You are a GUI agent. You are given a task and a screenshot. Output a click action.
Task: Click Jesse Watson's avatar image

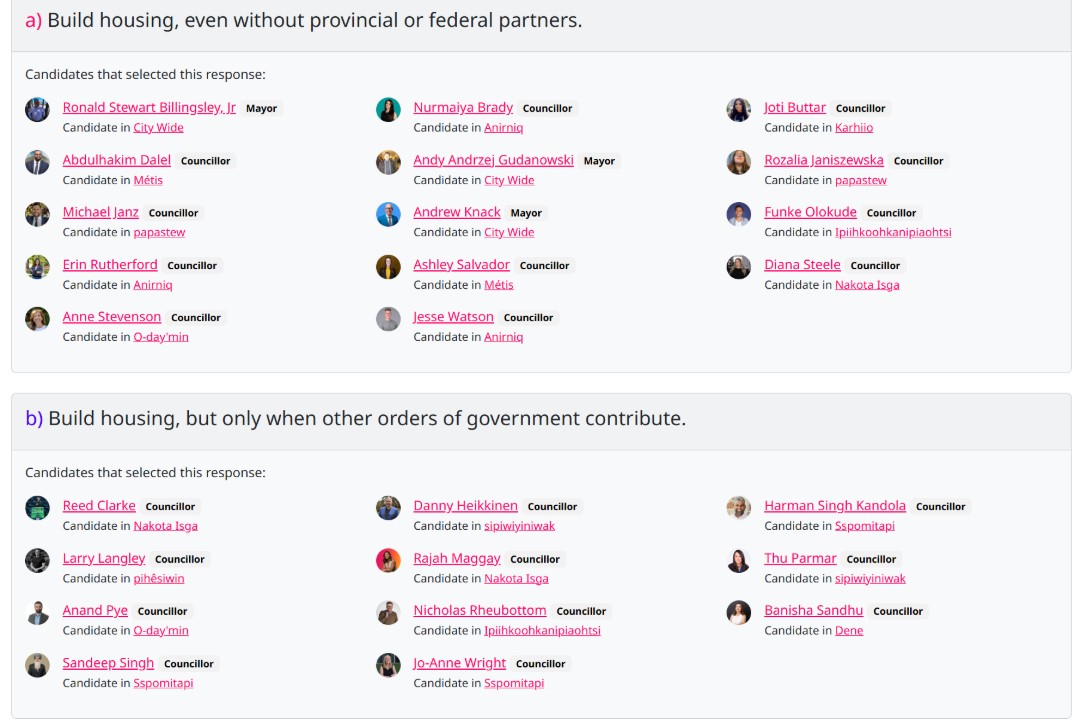click(x=388, y=319)
